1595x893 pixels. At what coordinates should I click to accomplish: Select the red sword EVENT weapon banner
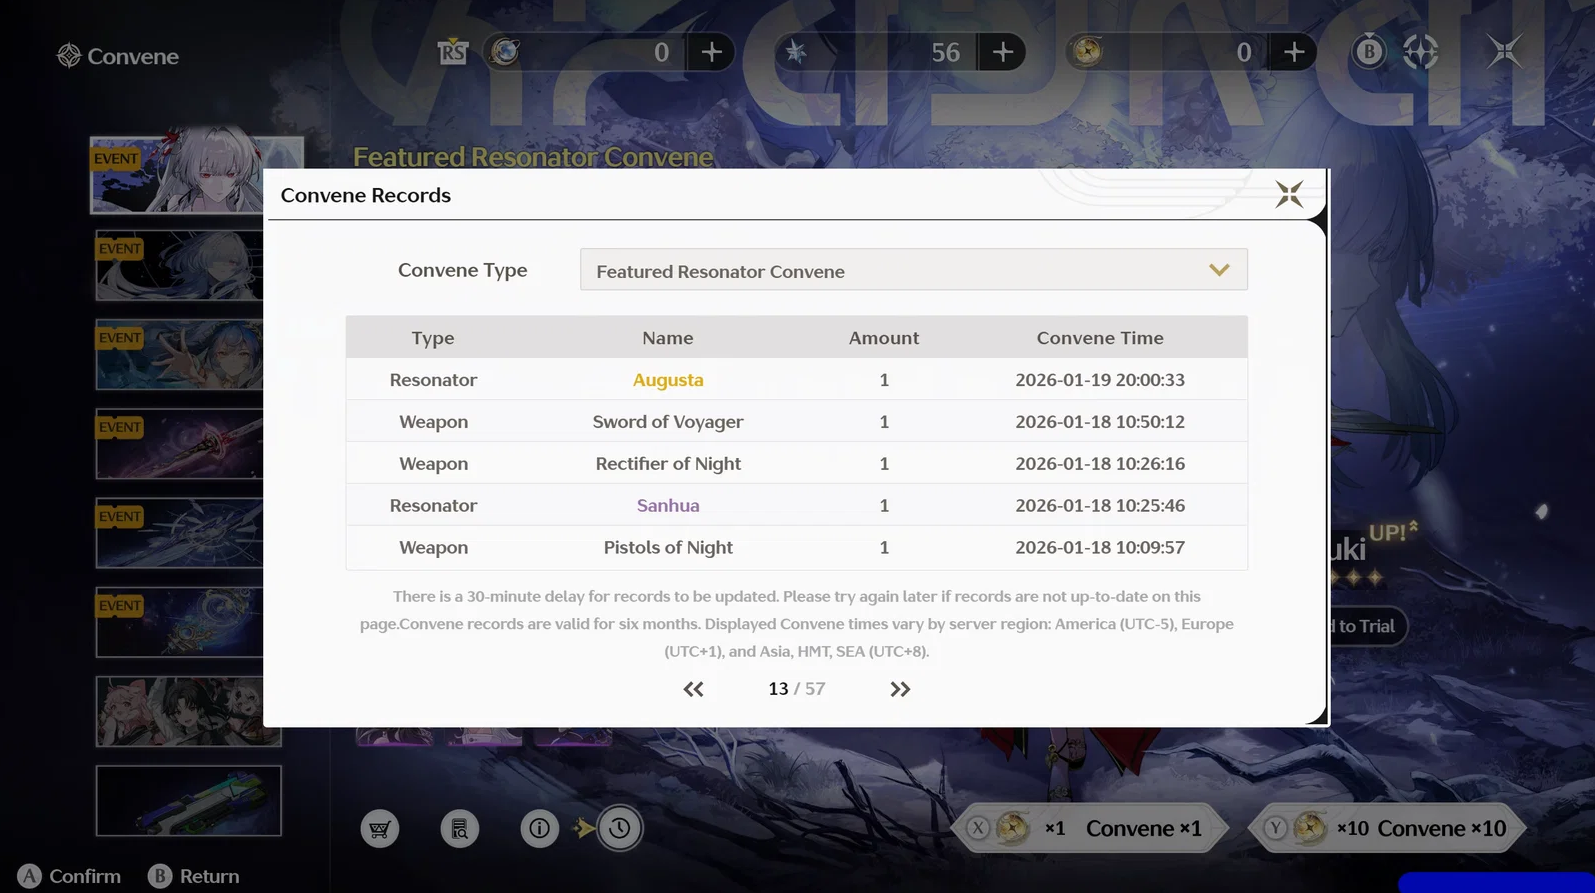click(180, 444)
